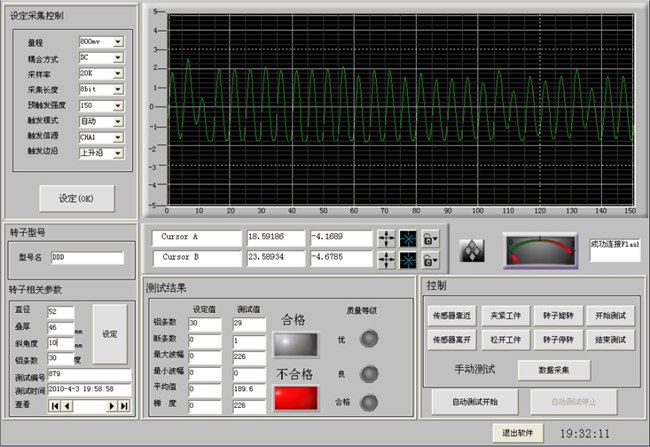Click the 优 quality grade indicator
This screenshot has width=650, height=447.
point(371,340)
